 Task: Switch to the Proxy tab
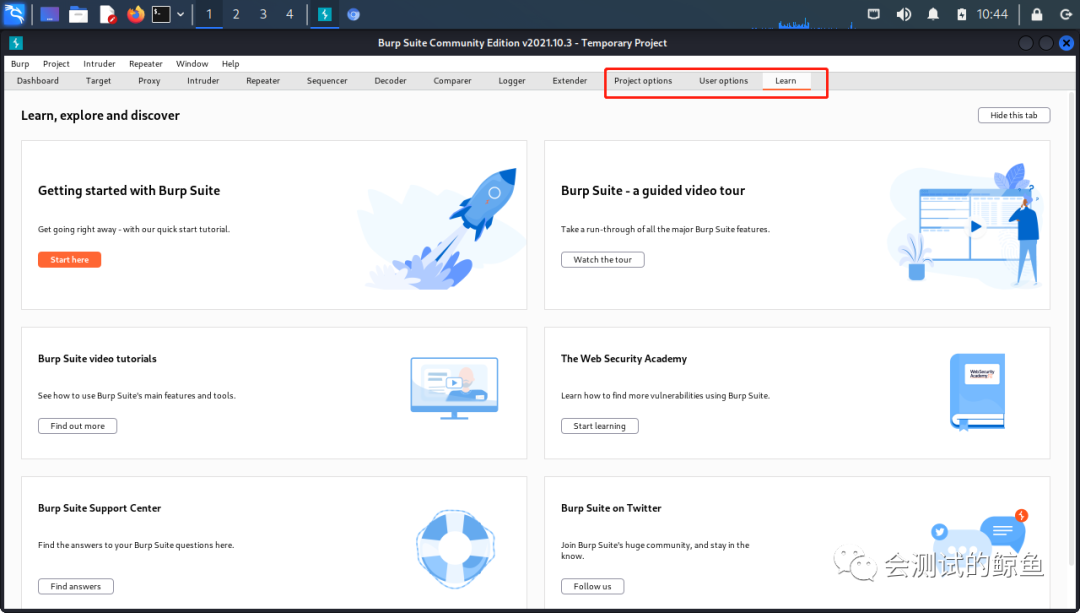click(x=149, y=81)
